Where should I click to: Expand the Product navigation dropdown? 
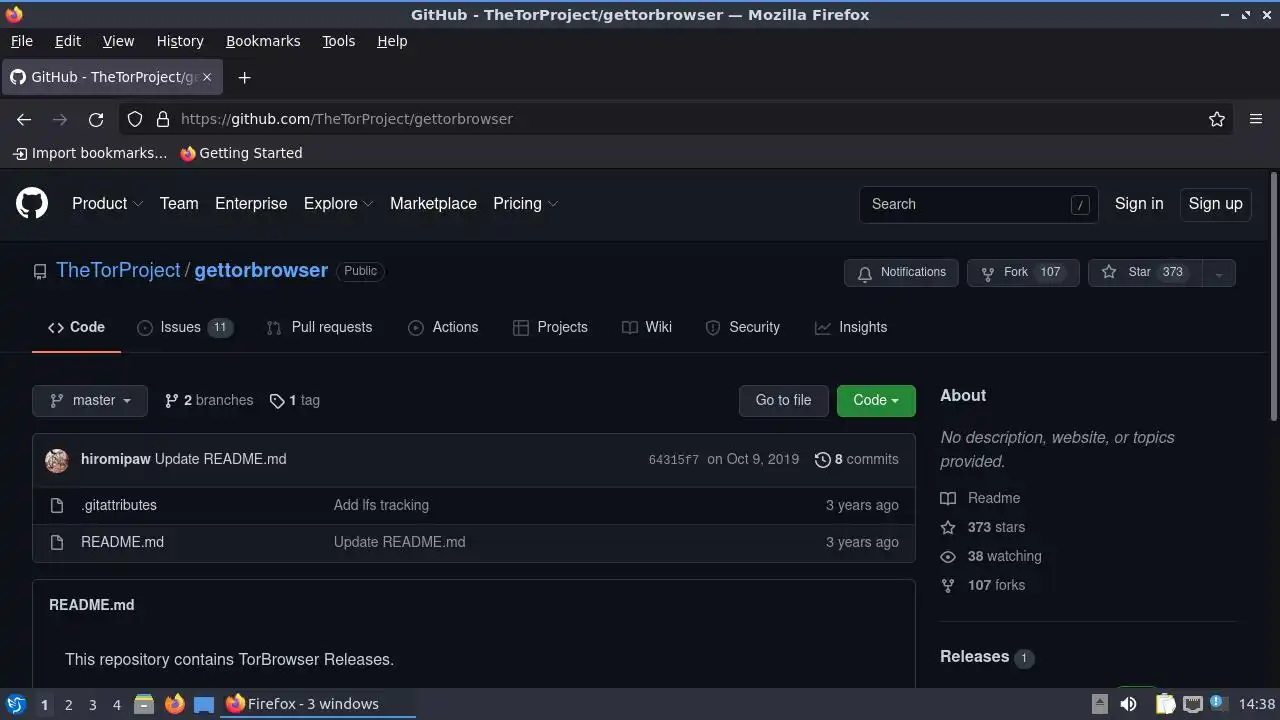pyautogui.click(x=107, y=203)
